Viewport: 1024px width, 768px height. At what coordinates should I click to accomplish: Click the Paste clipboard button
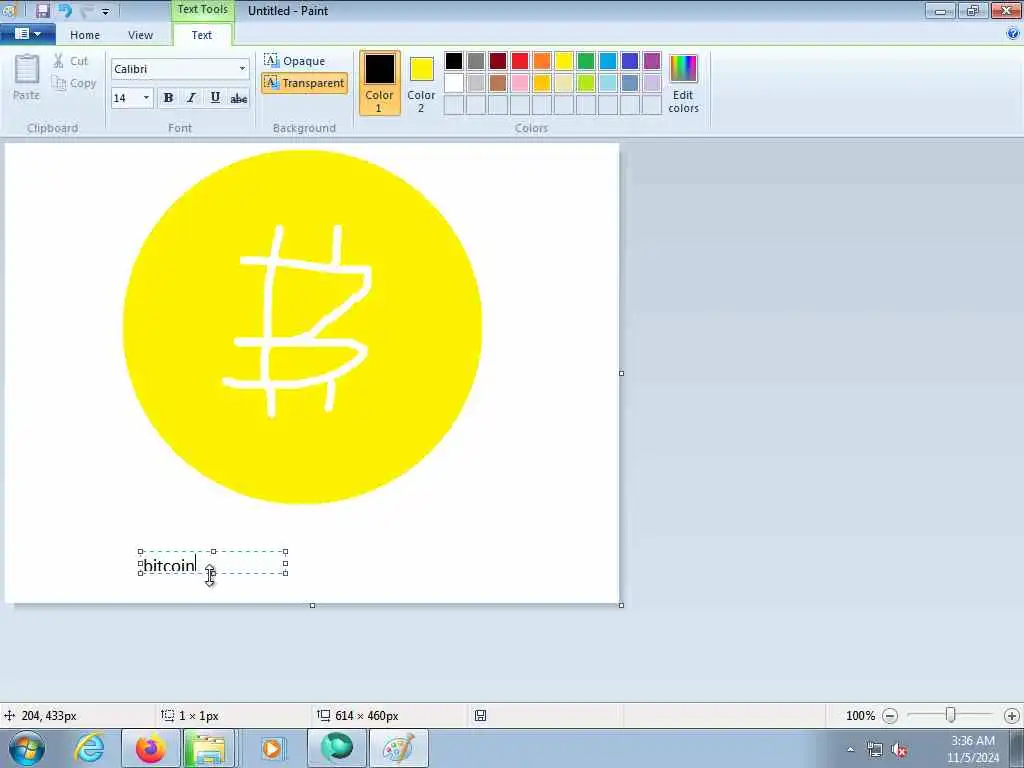pos(27,77)
